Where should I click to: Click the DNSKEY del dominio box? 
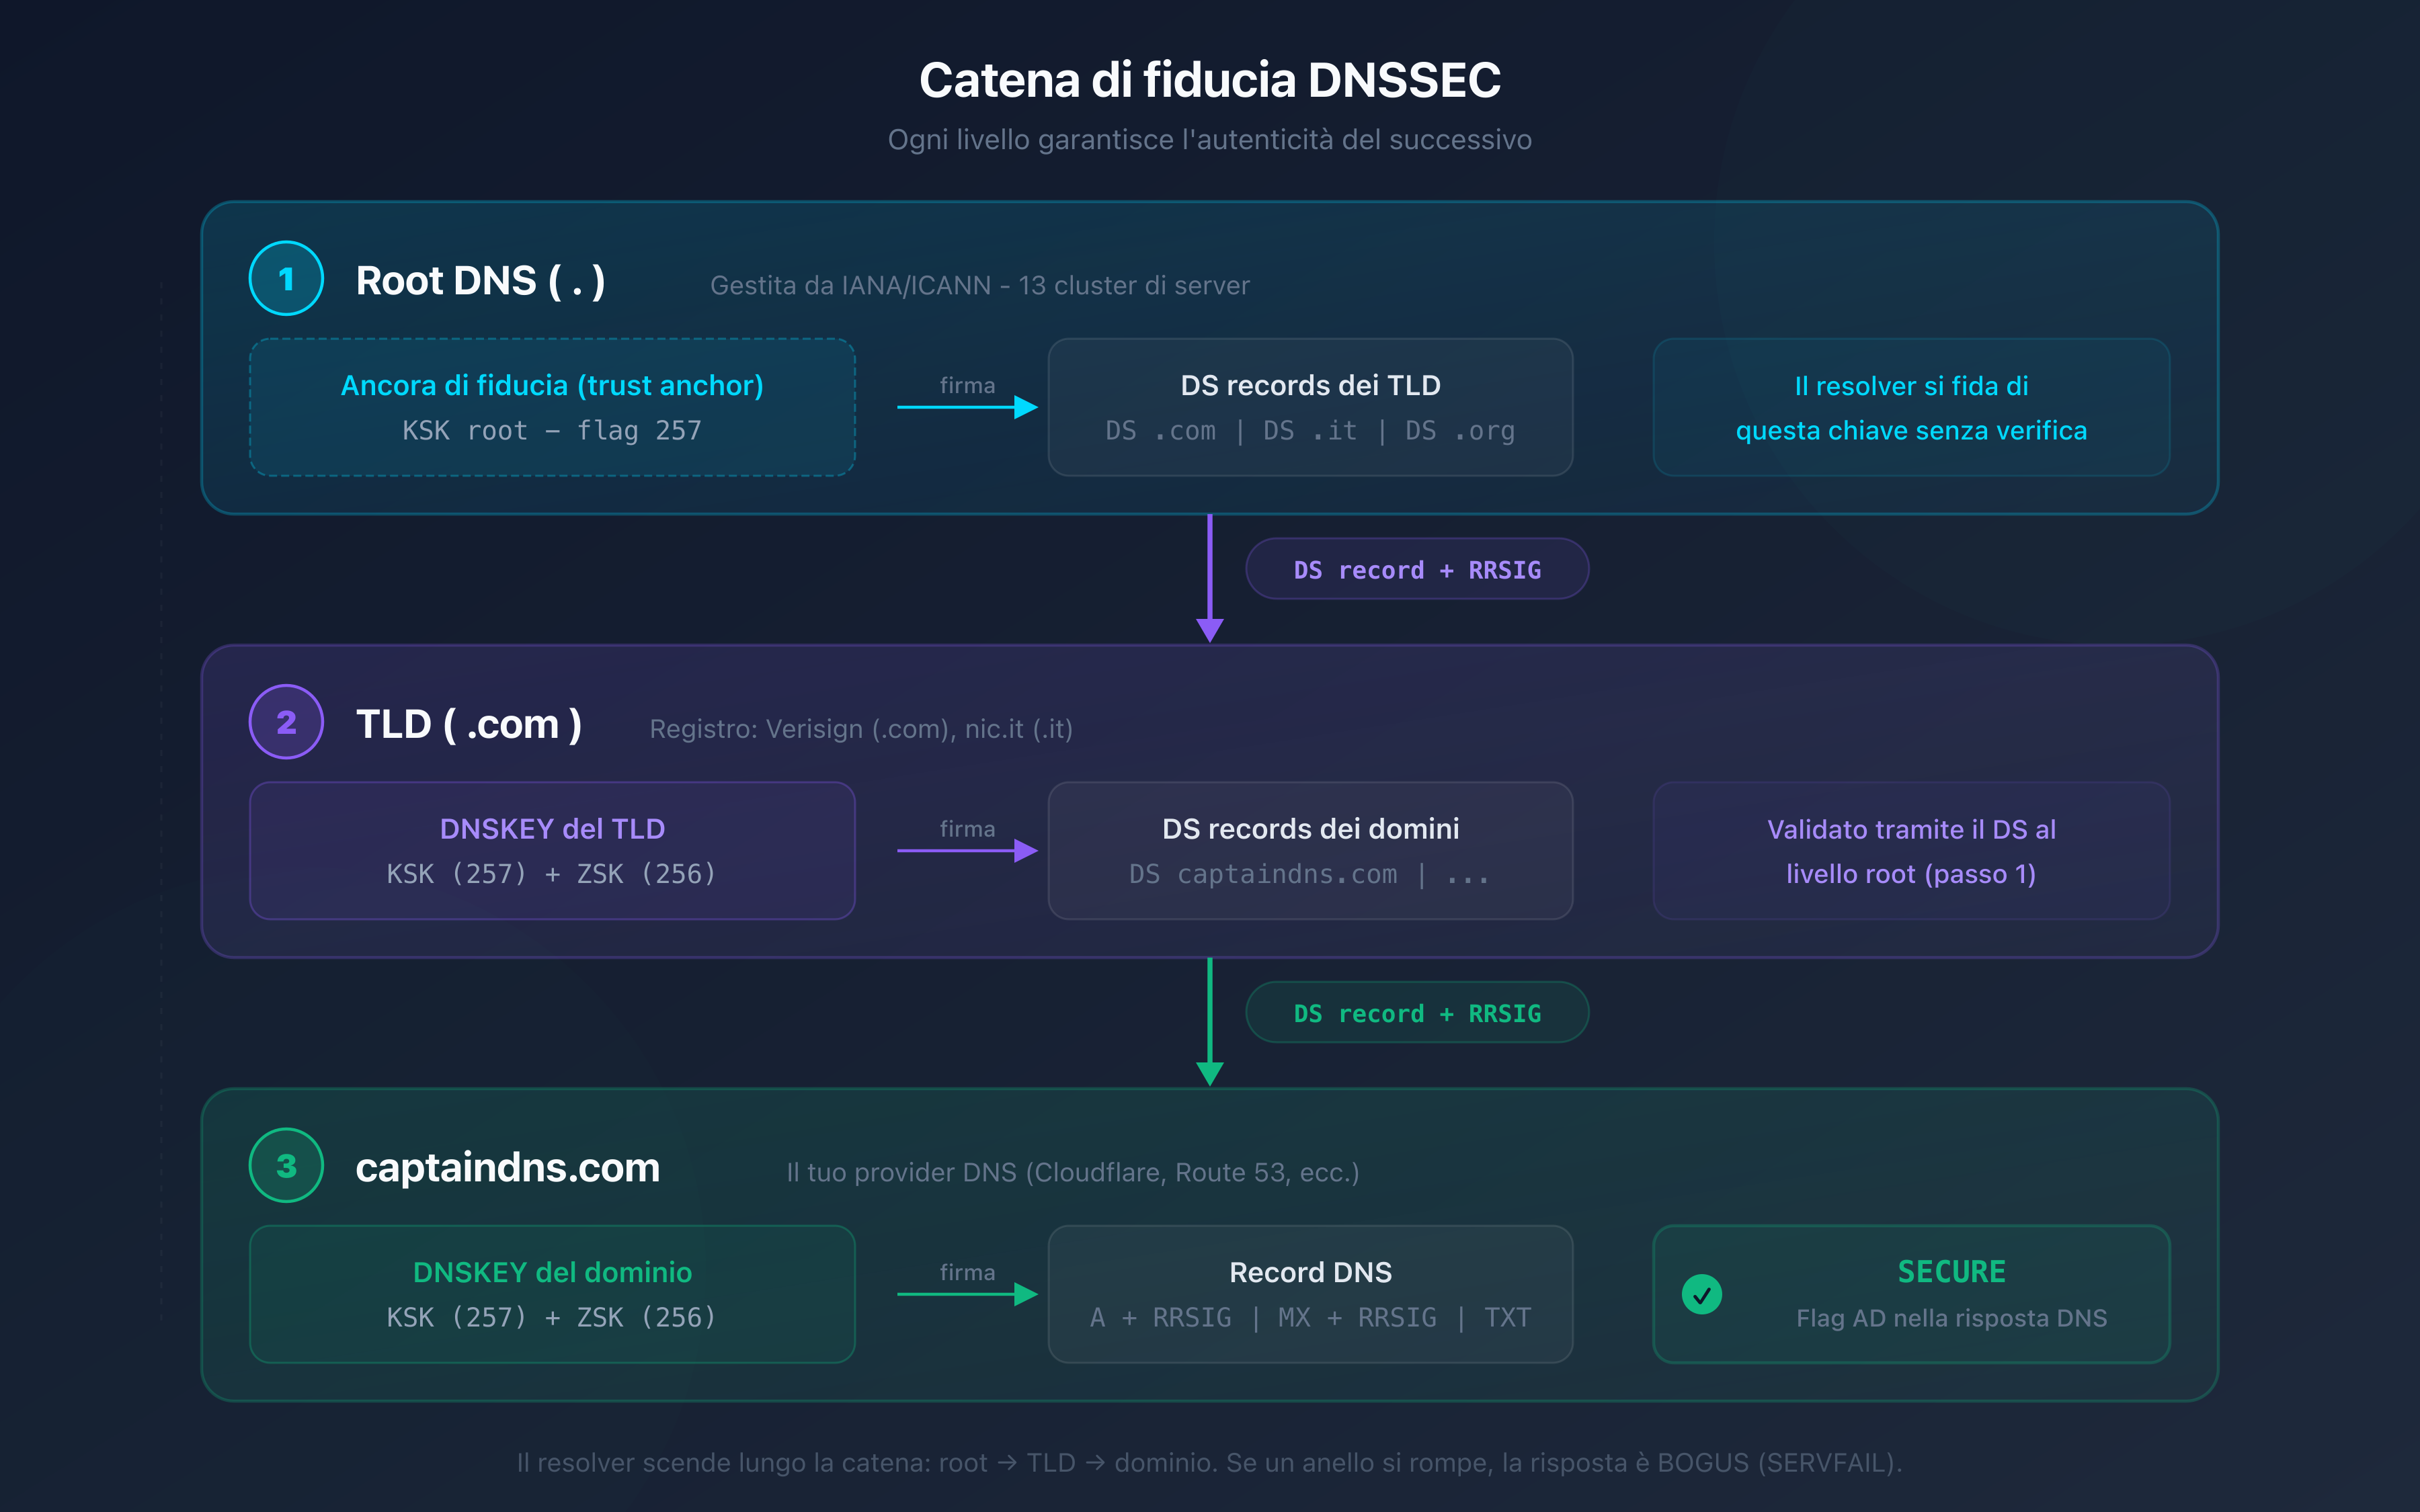coord(552,1294)
